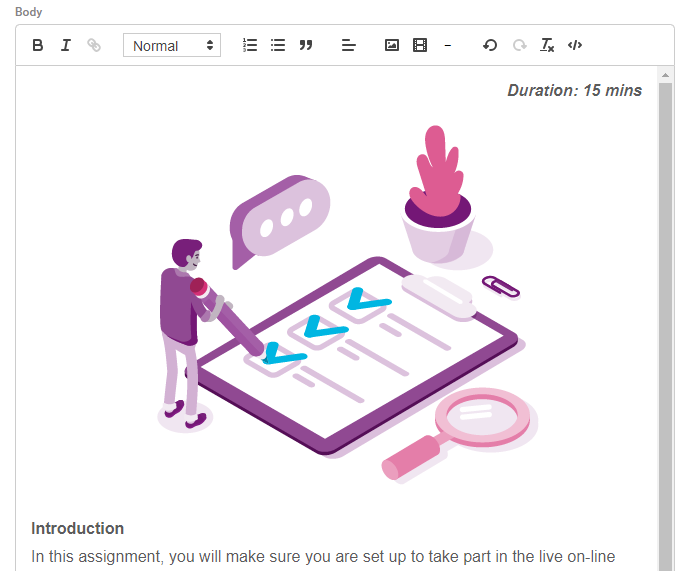The image size is (682, 571).
Task: Apply blockquote formatting
Action: coord(306,45)
